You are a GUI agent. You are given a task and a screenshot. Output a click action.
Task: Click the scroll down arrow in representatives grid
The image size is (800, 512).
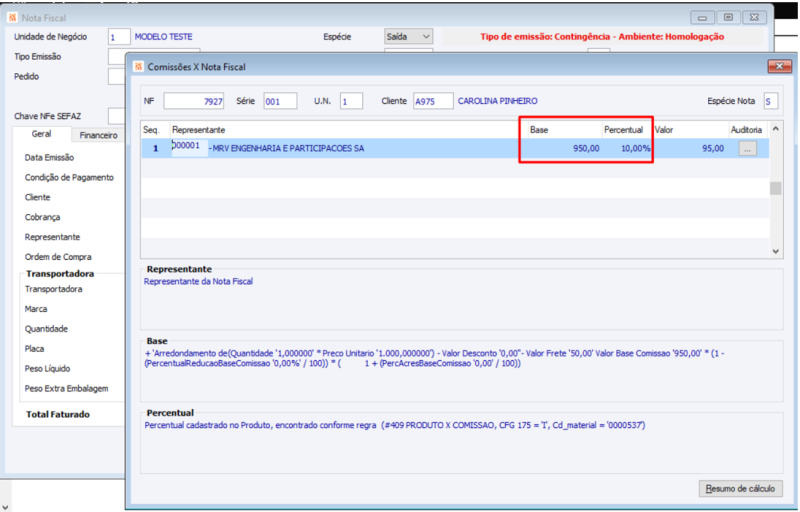click(x=776, y=251)
